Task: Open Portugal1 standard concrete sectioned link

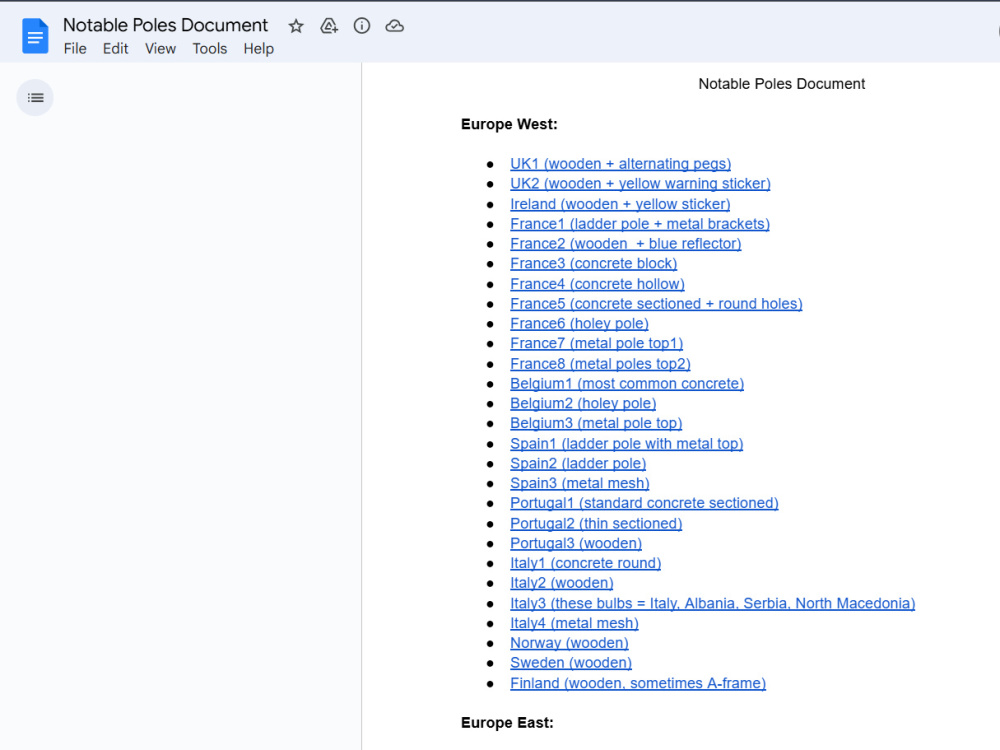Action: coord(644,503)
